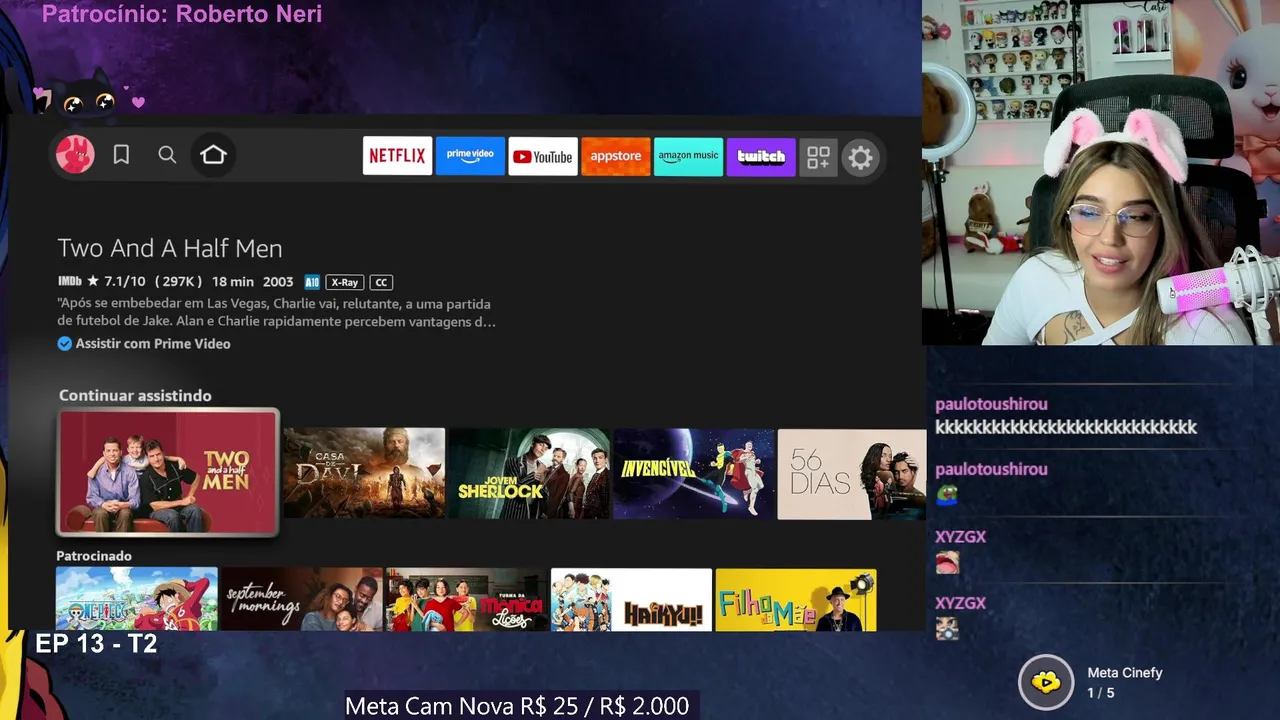
Task: Click the streamer webcam feed
Action: 1101,172
